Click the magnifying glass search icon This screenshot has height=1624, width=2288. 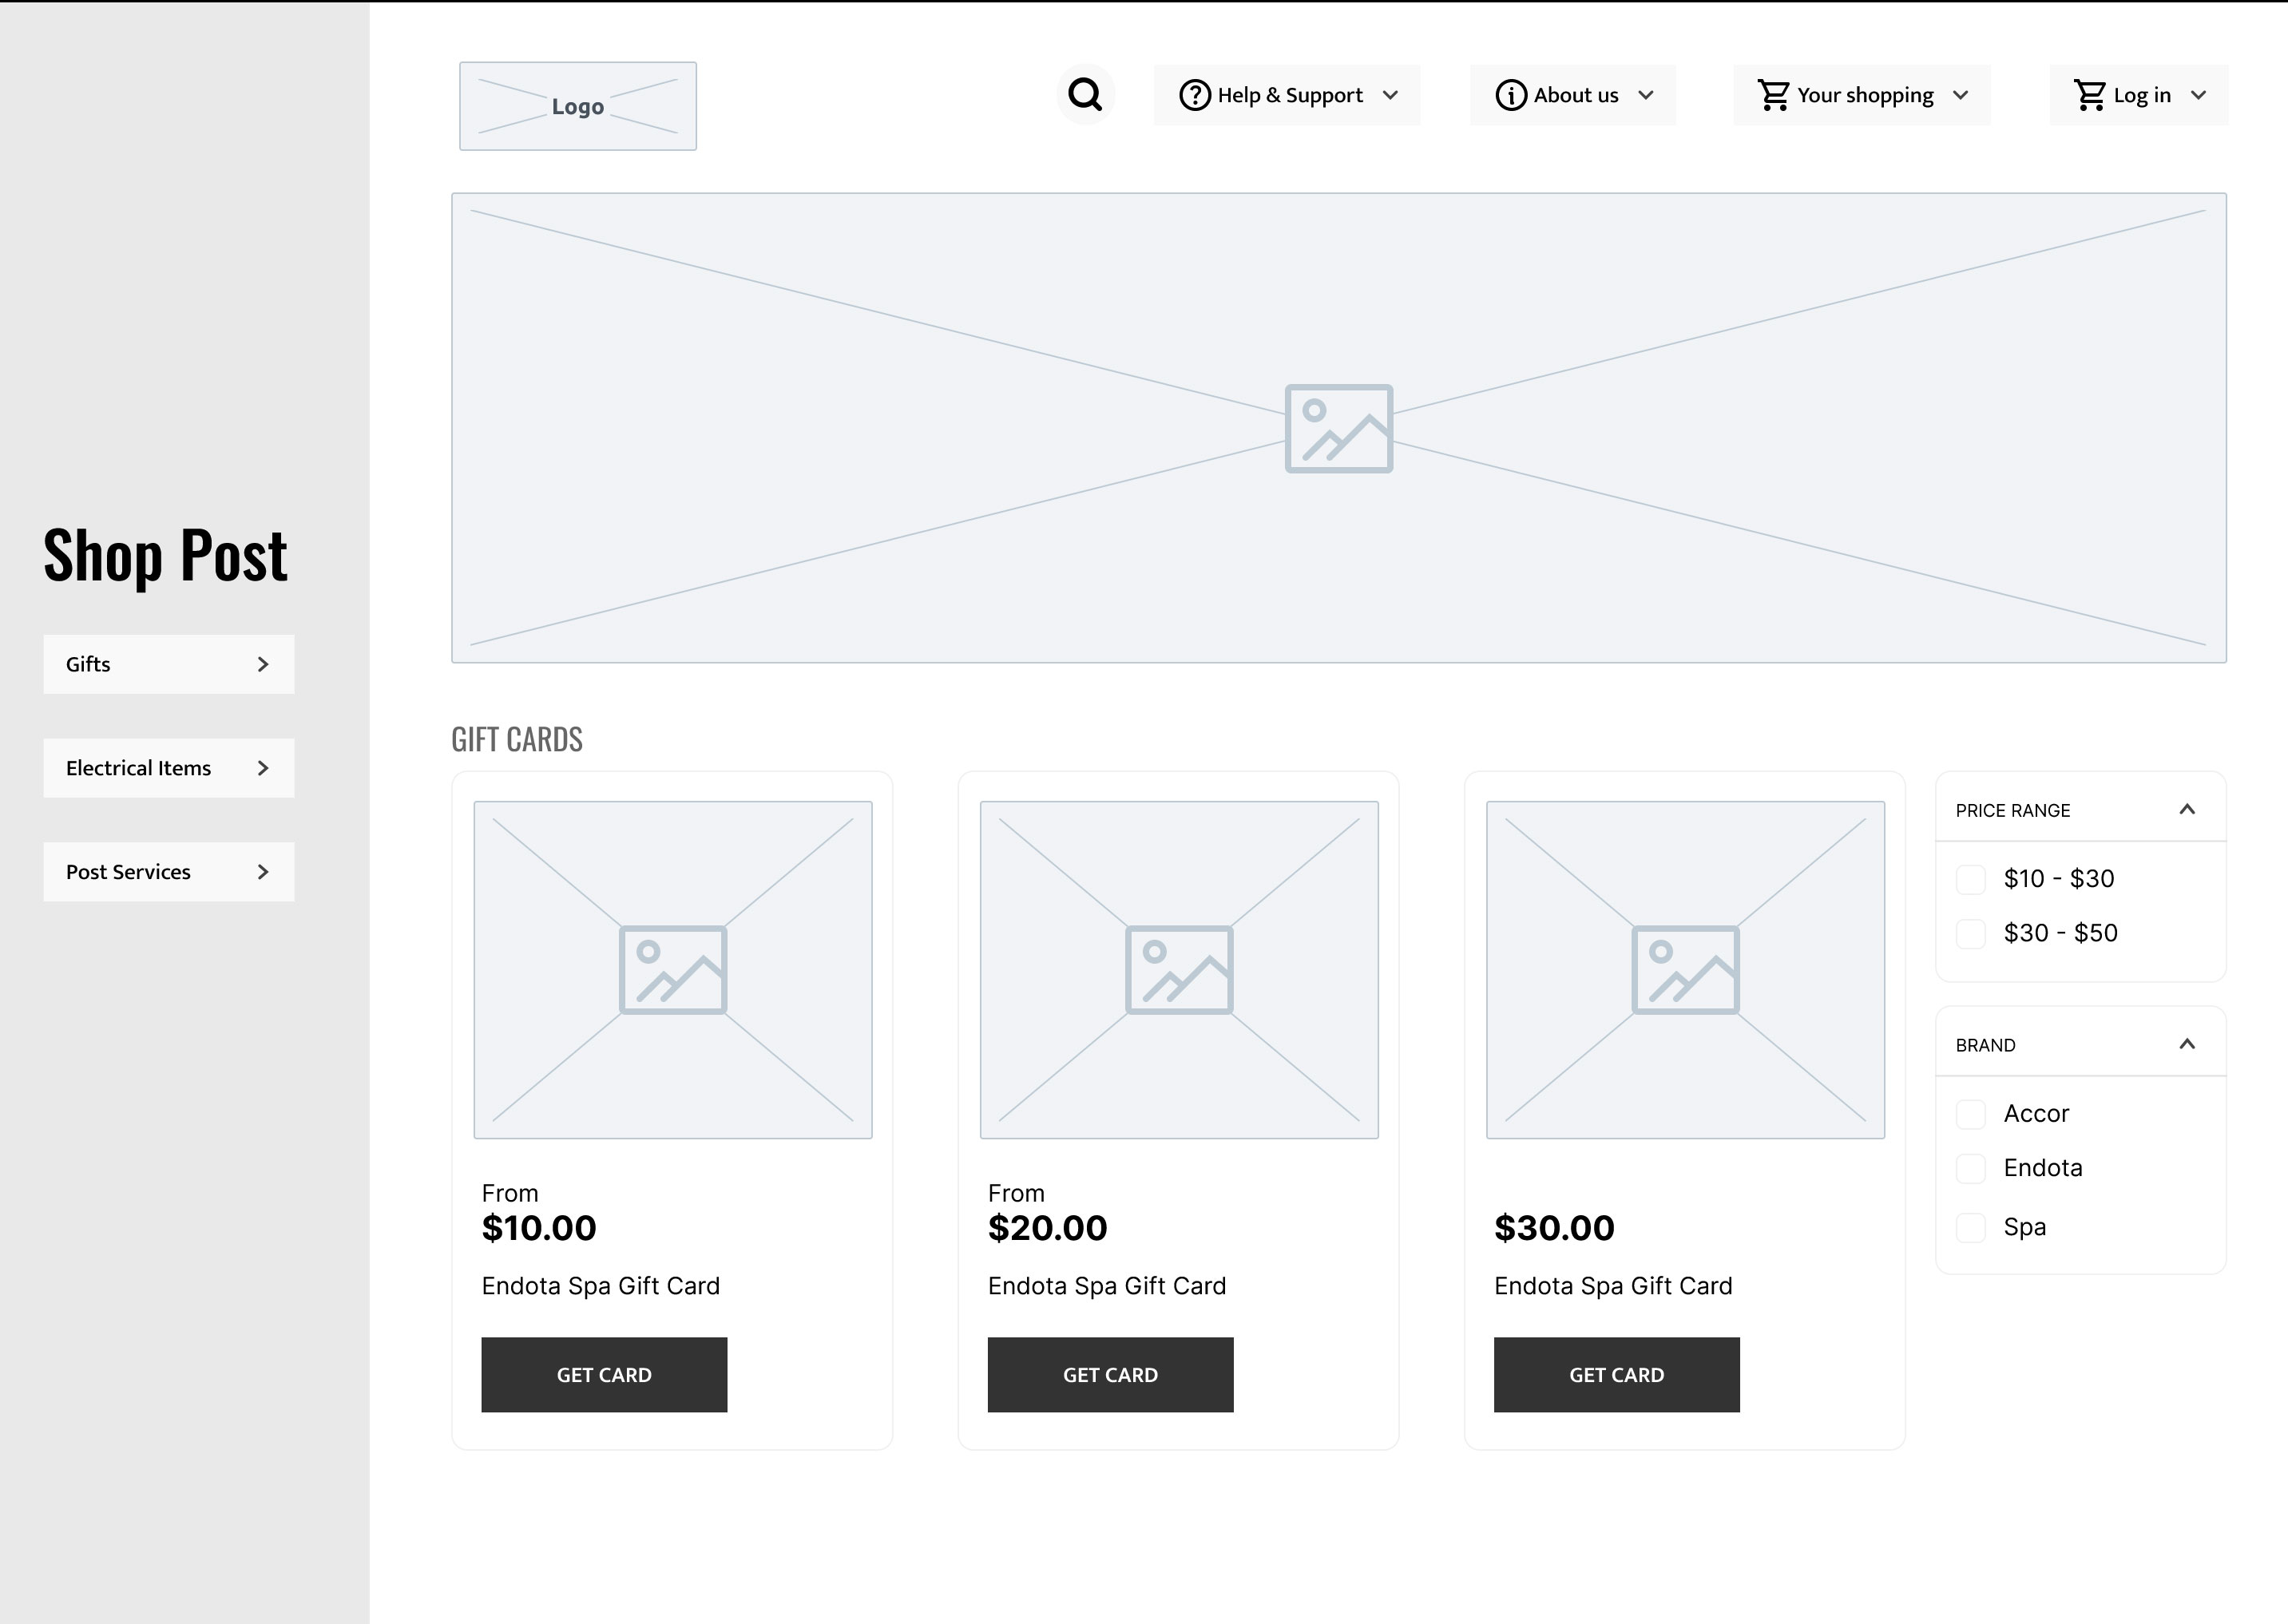coord(1085,95)
